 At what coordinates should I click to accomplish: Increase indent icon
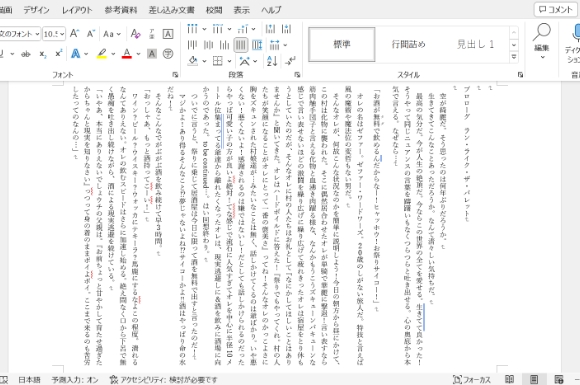(x=287, y=28)
